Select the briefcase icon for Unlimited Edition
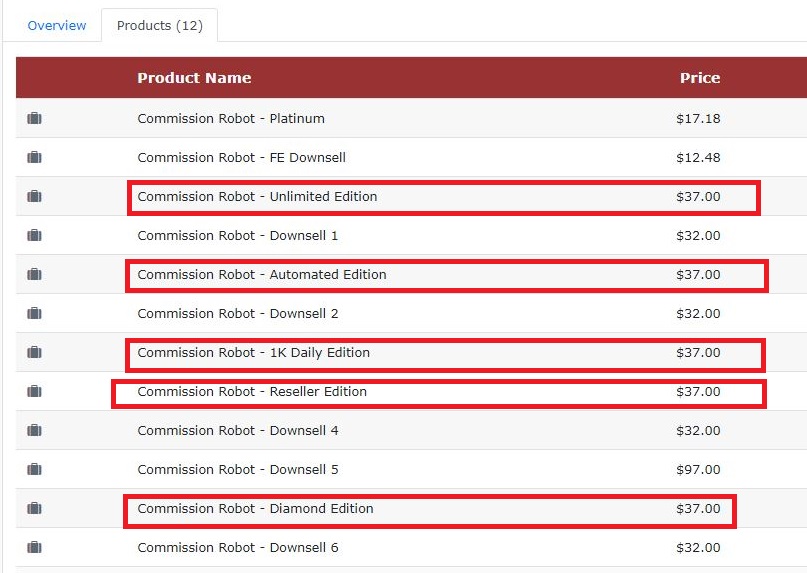Screen dimensions: 807x573 pos(34,196)
